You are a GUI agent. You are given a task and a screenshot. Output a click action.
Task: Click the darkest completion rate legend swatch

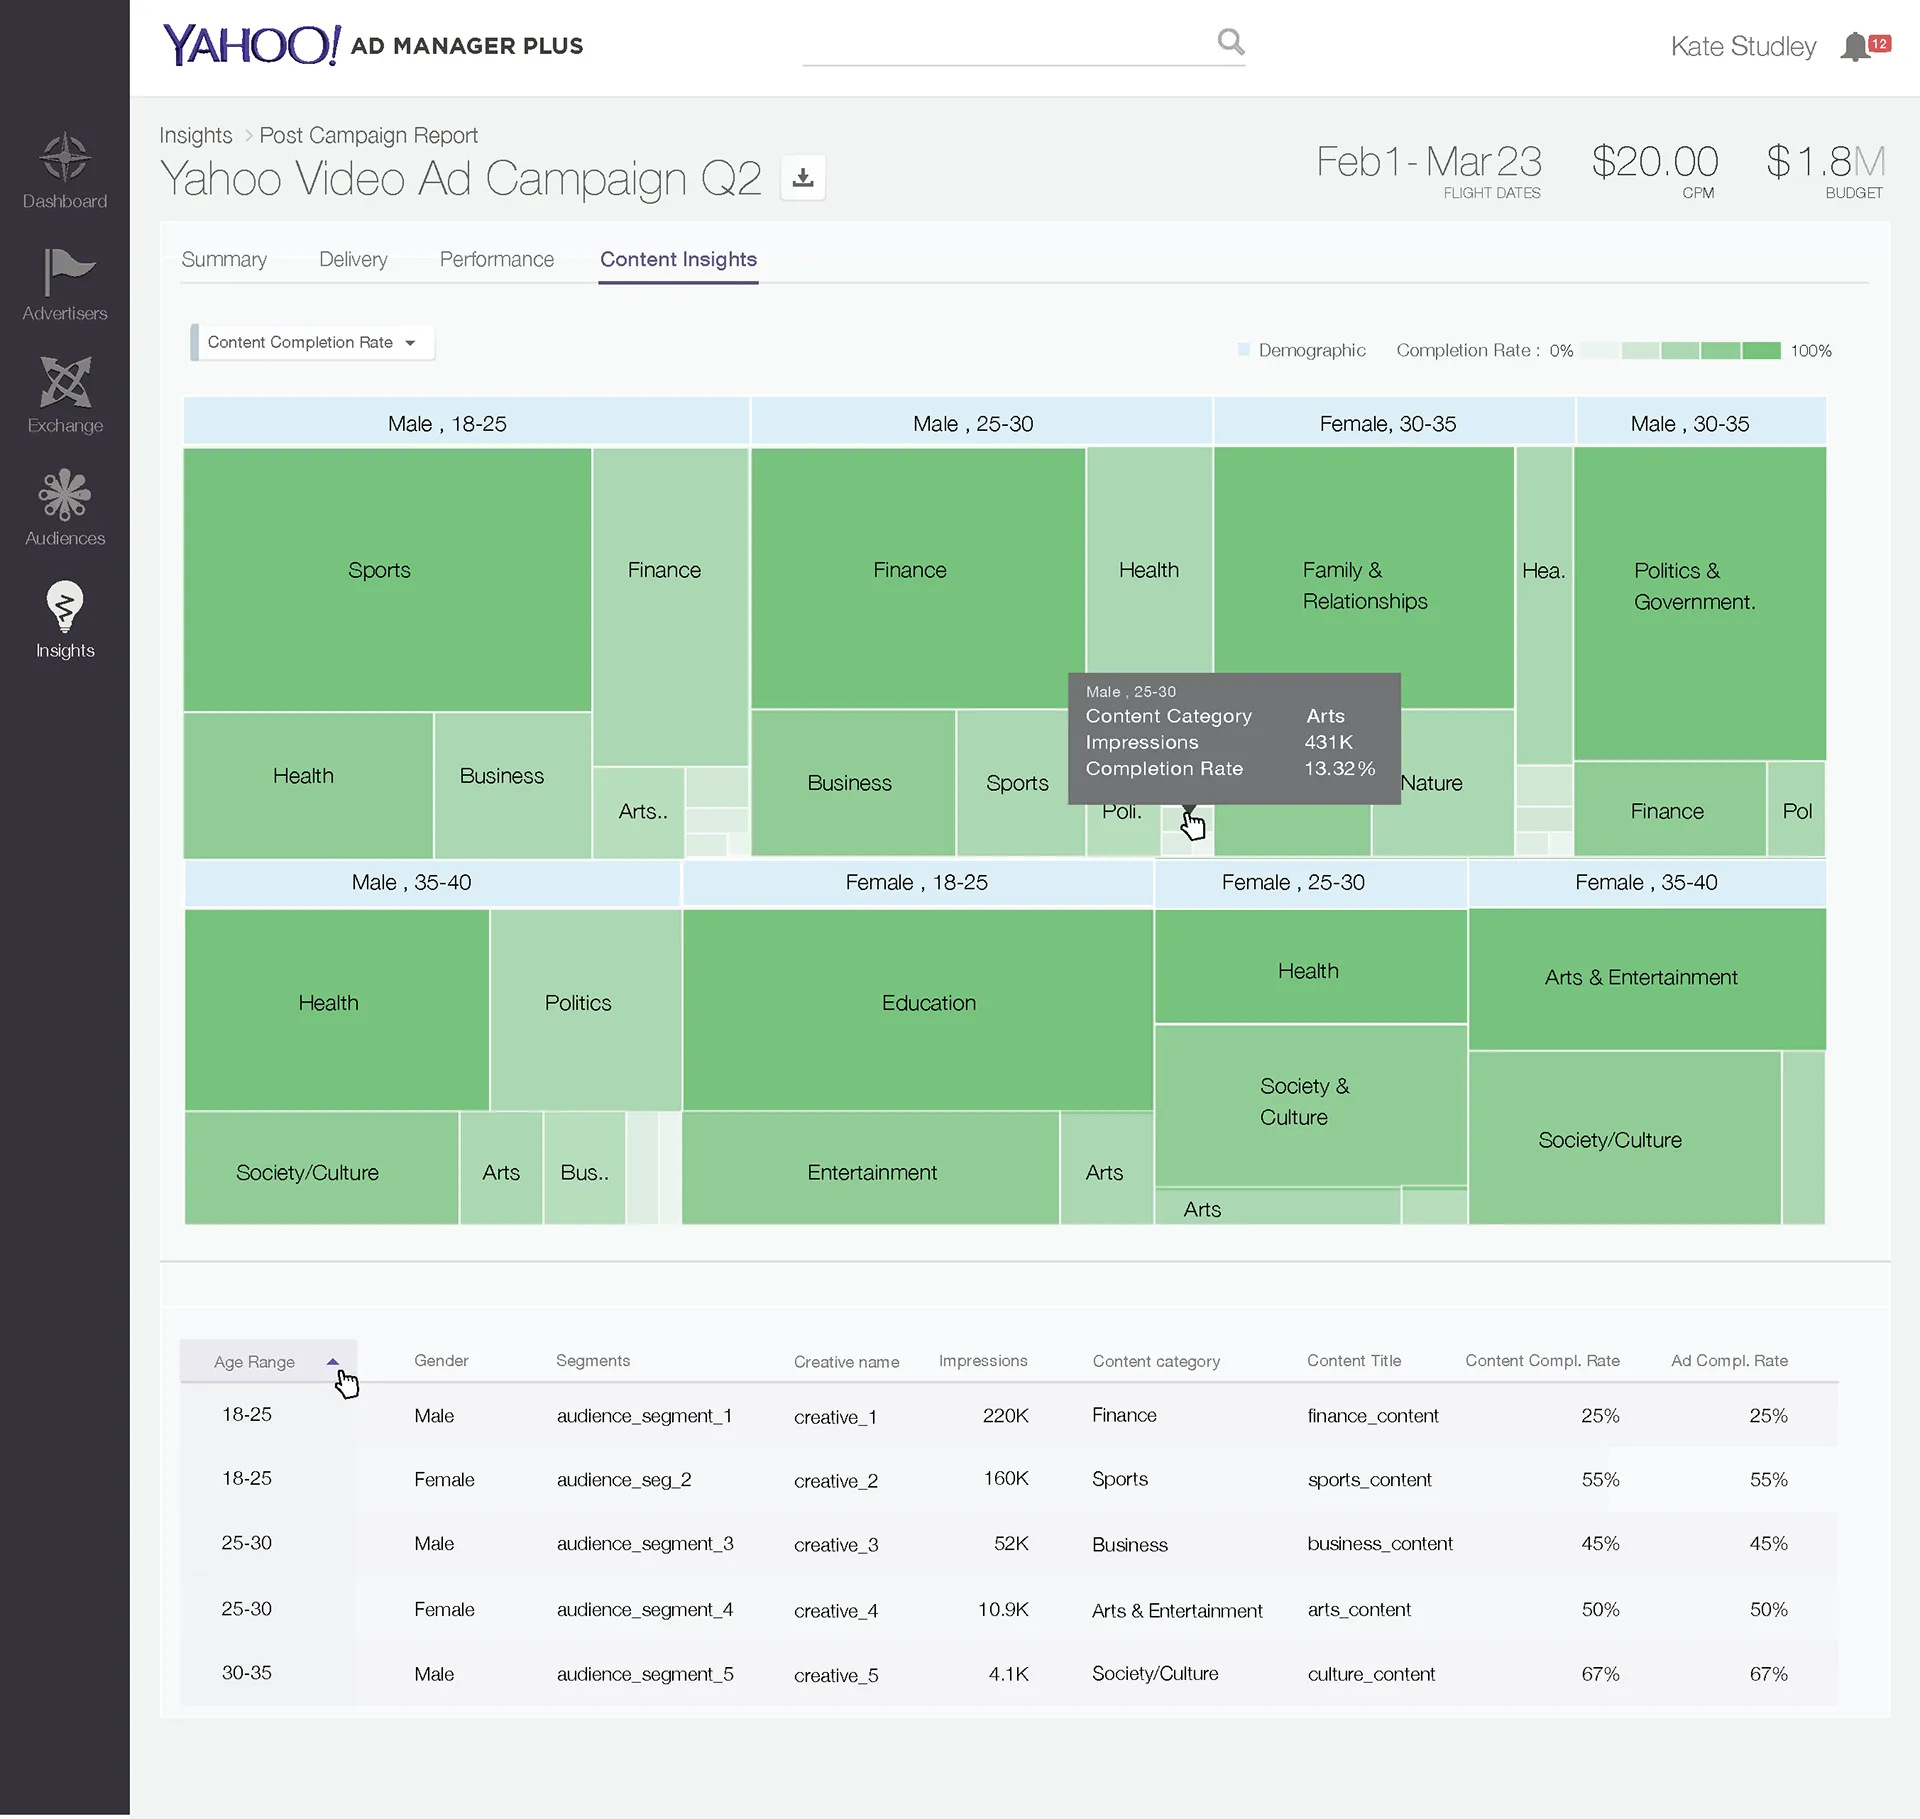tap(1762, 351)
